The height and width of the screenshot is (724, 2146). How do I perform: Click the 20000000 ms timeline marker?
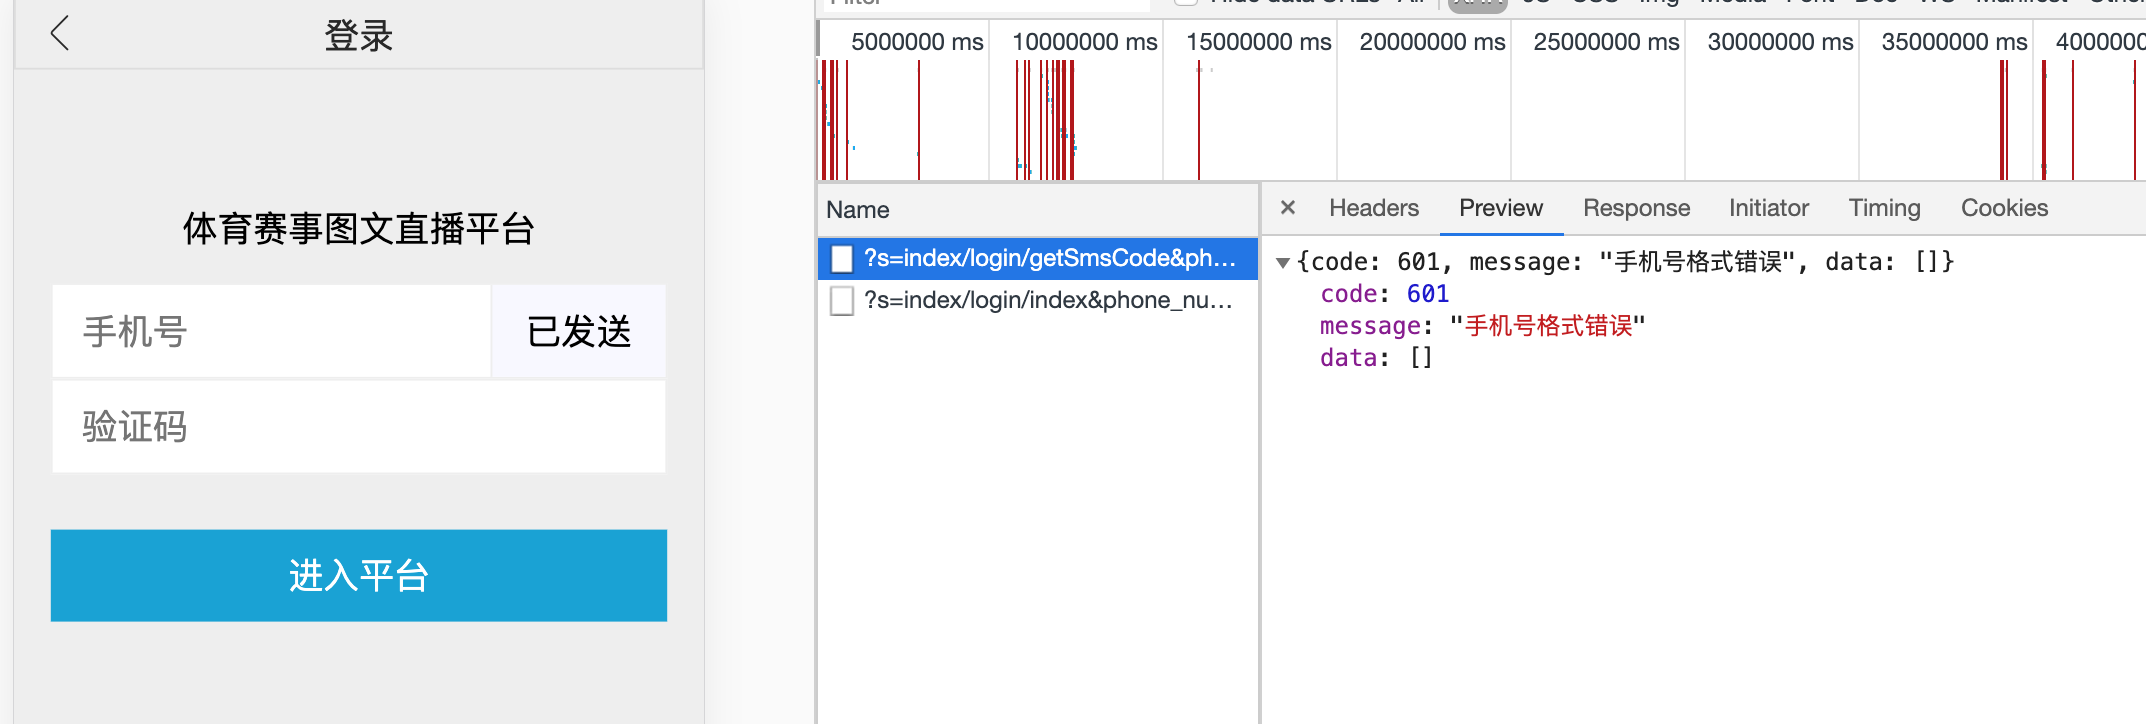1432,42
